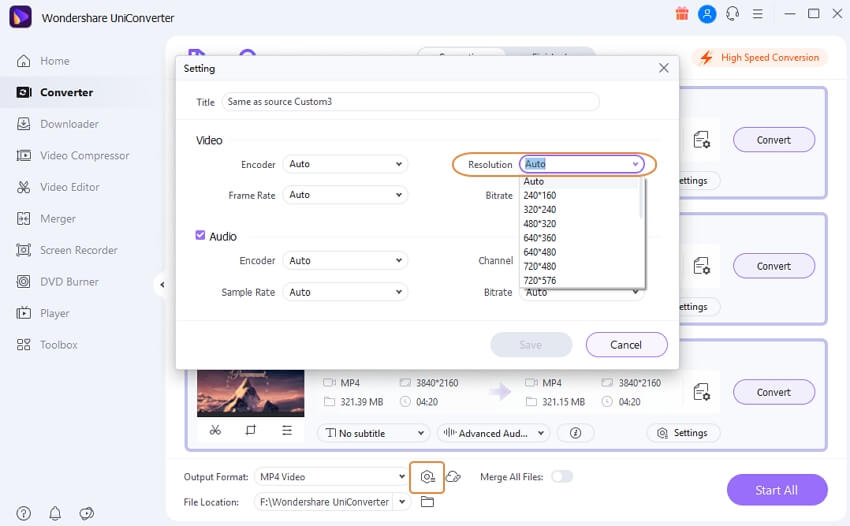Open Video Editor section
Image resolution: width=850 pixels, height=526 pixels.
pyautogui.click(x=58, y=187)
